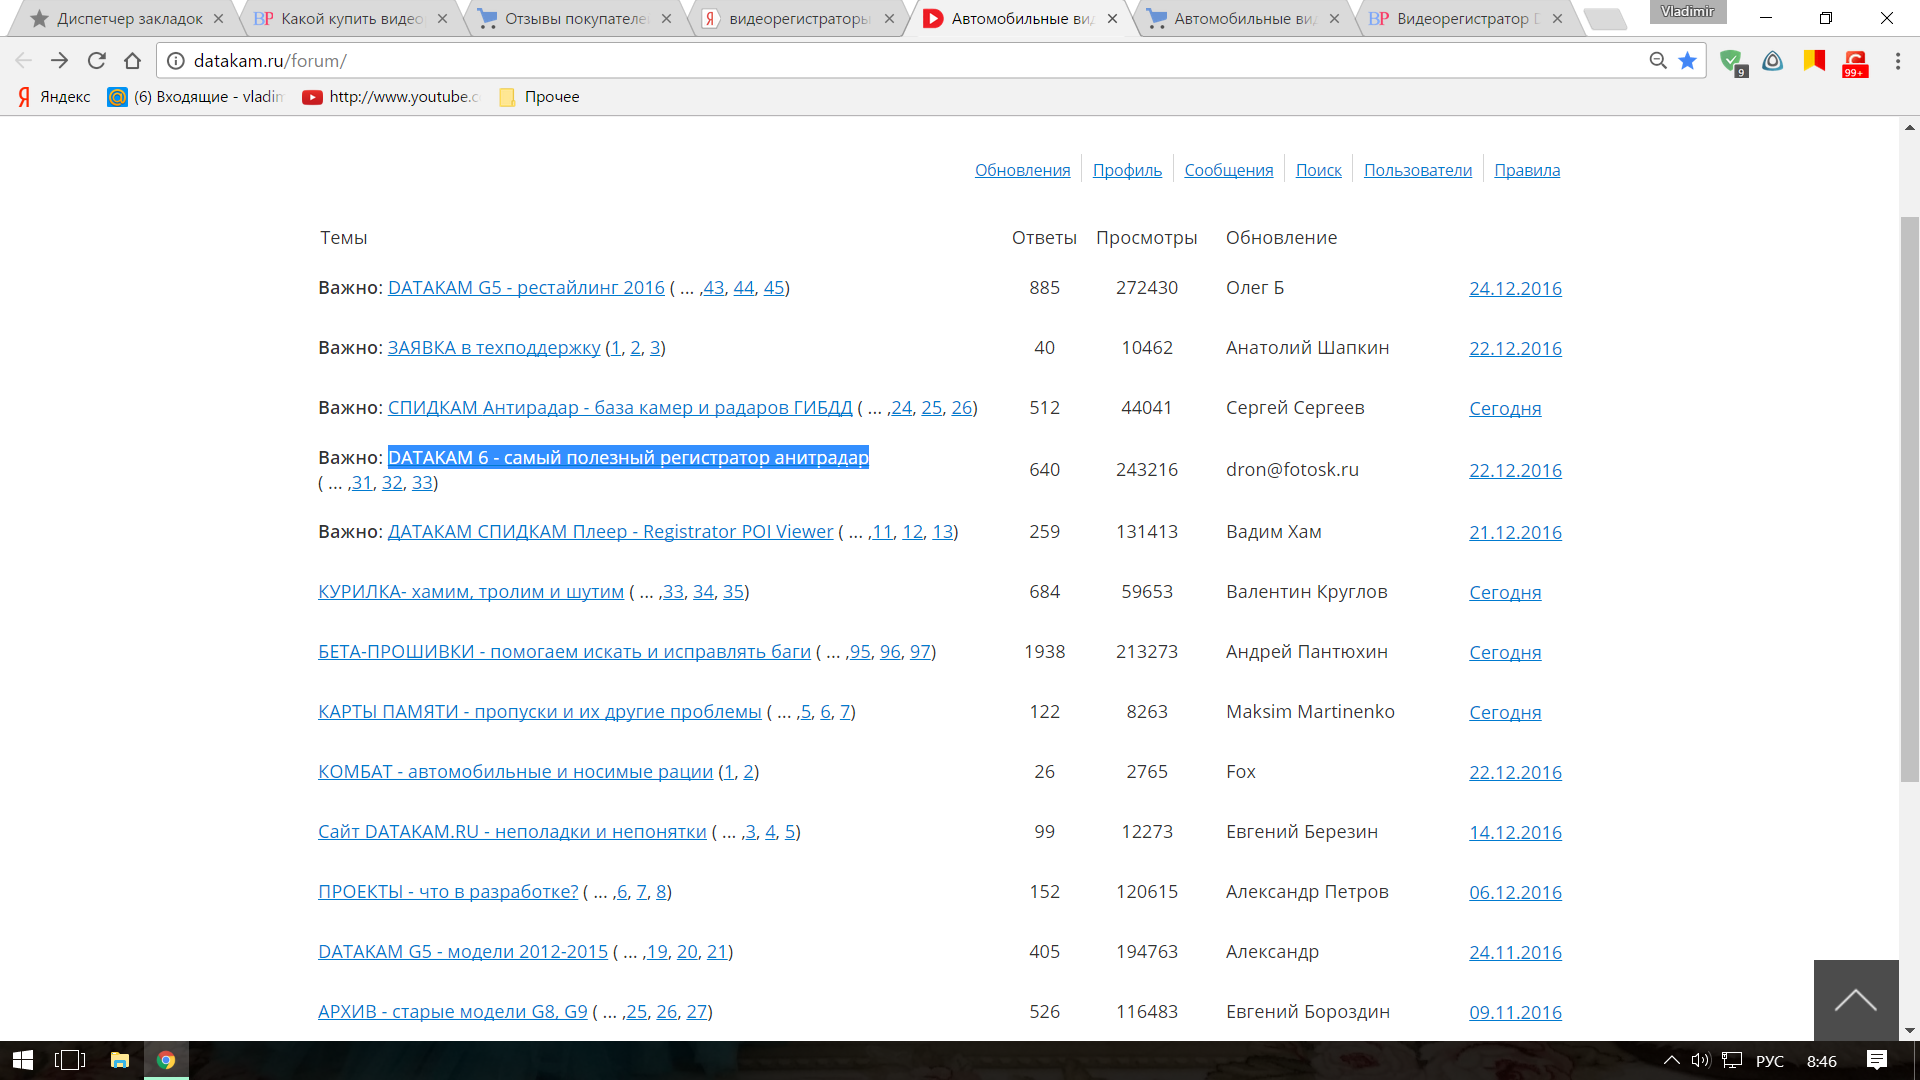Open the Правила link
The width and height of the screenshot is (1920, 1080).
[x=1526, y=170]
